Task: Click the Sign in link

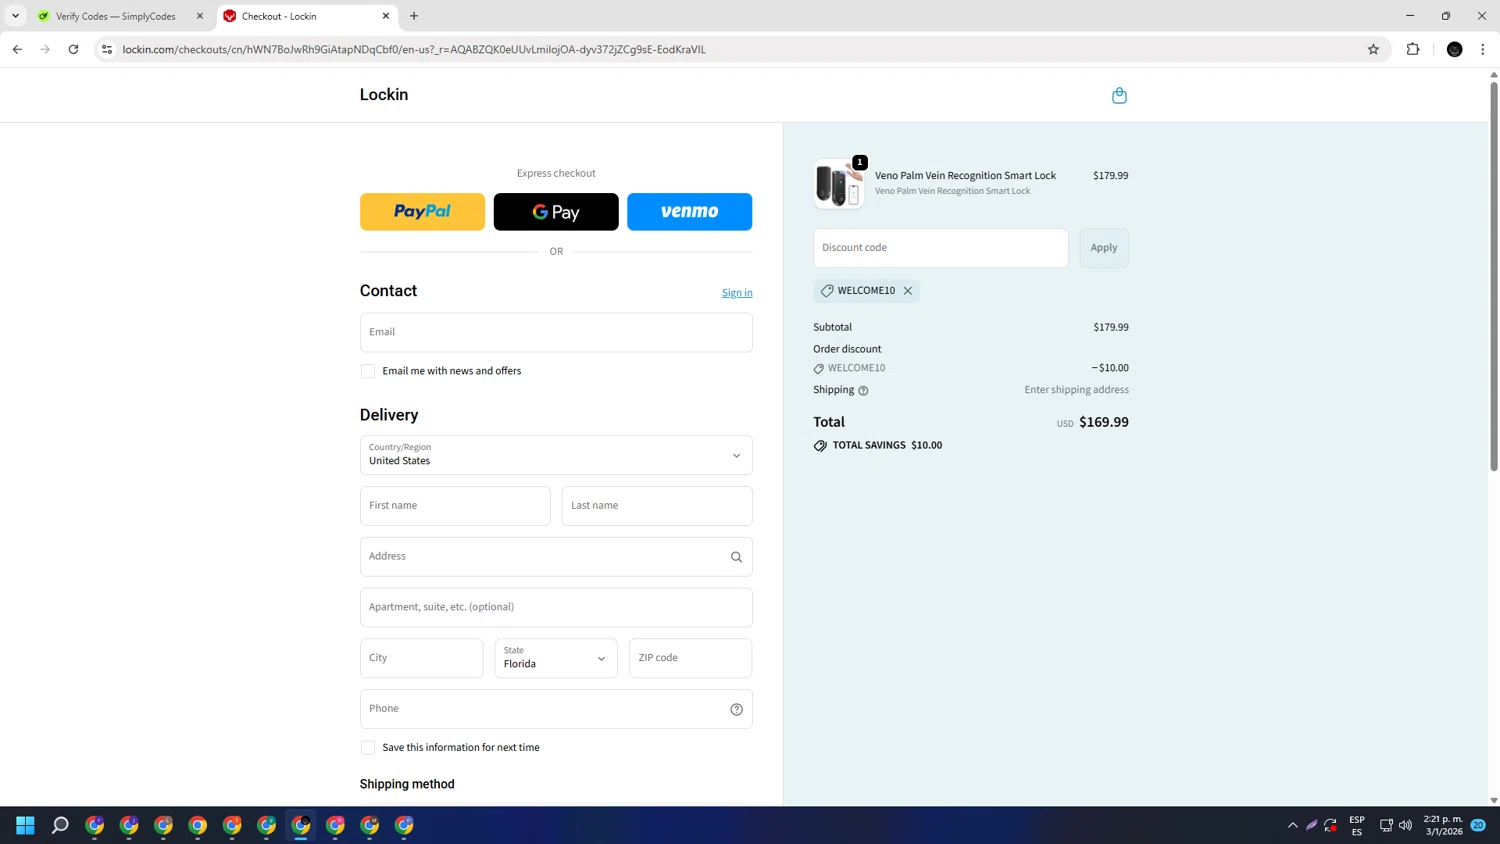Action: (x=737, y=293)
